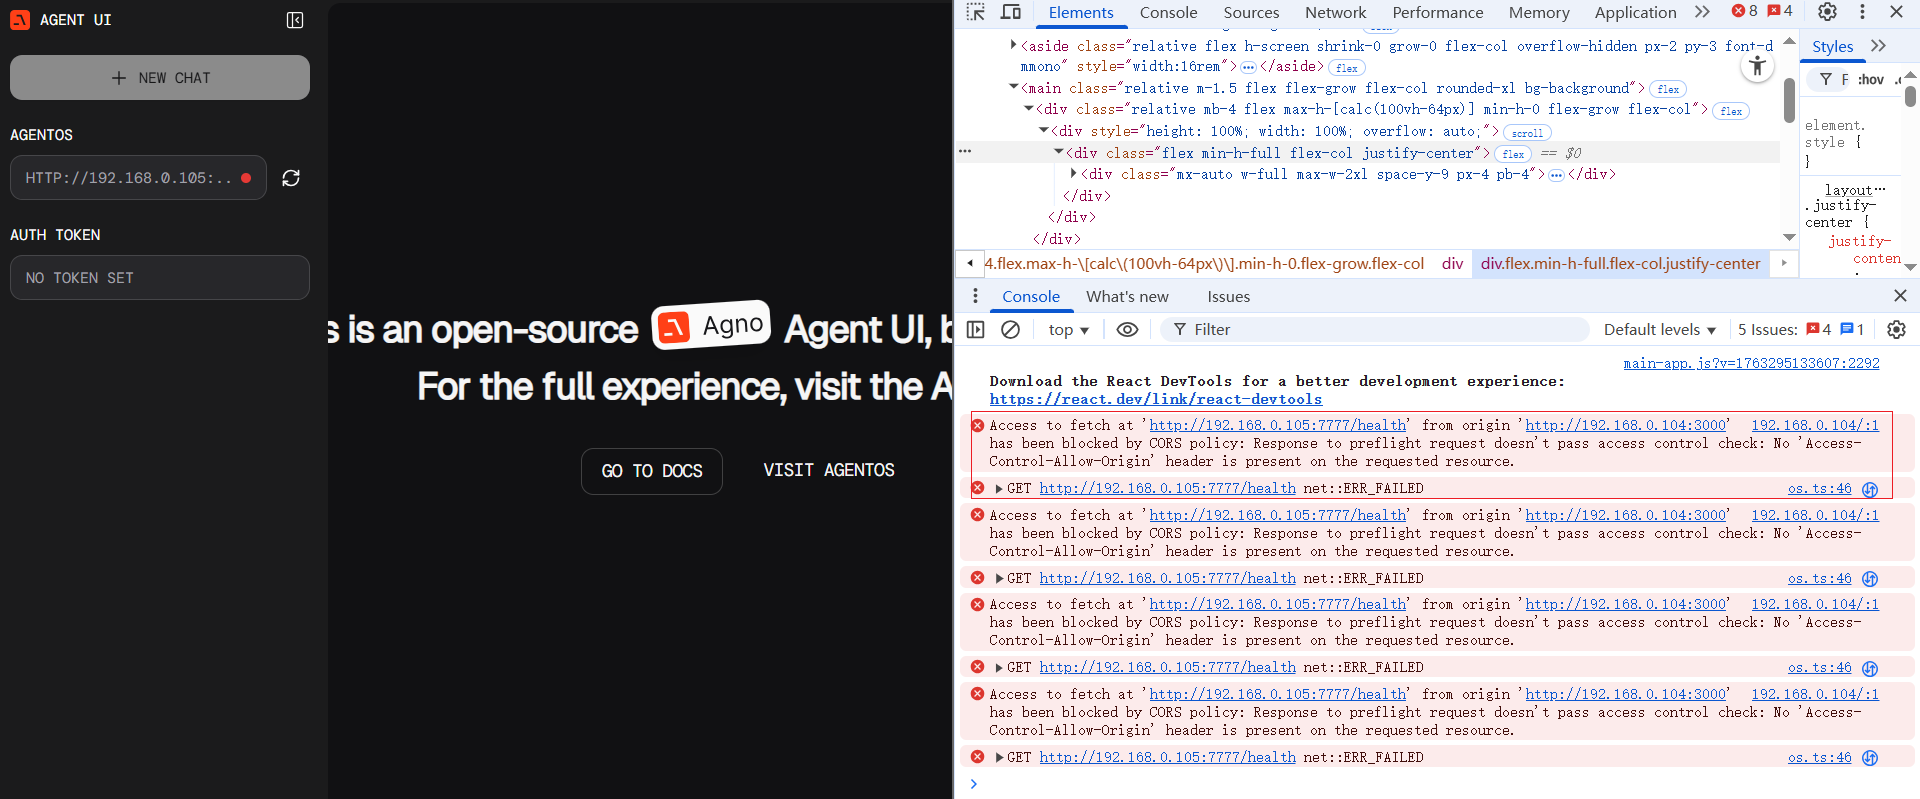Toggle the console sidebar
The image size is (1920, 799).
pyautogui.click(x=976, y=329)
